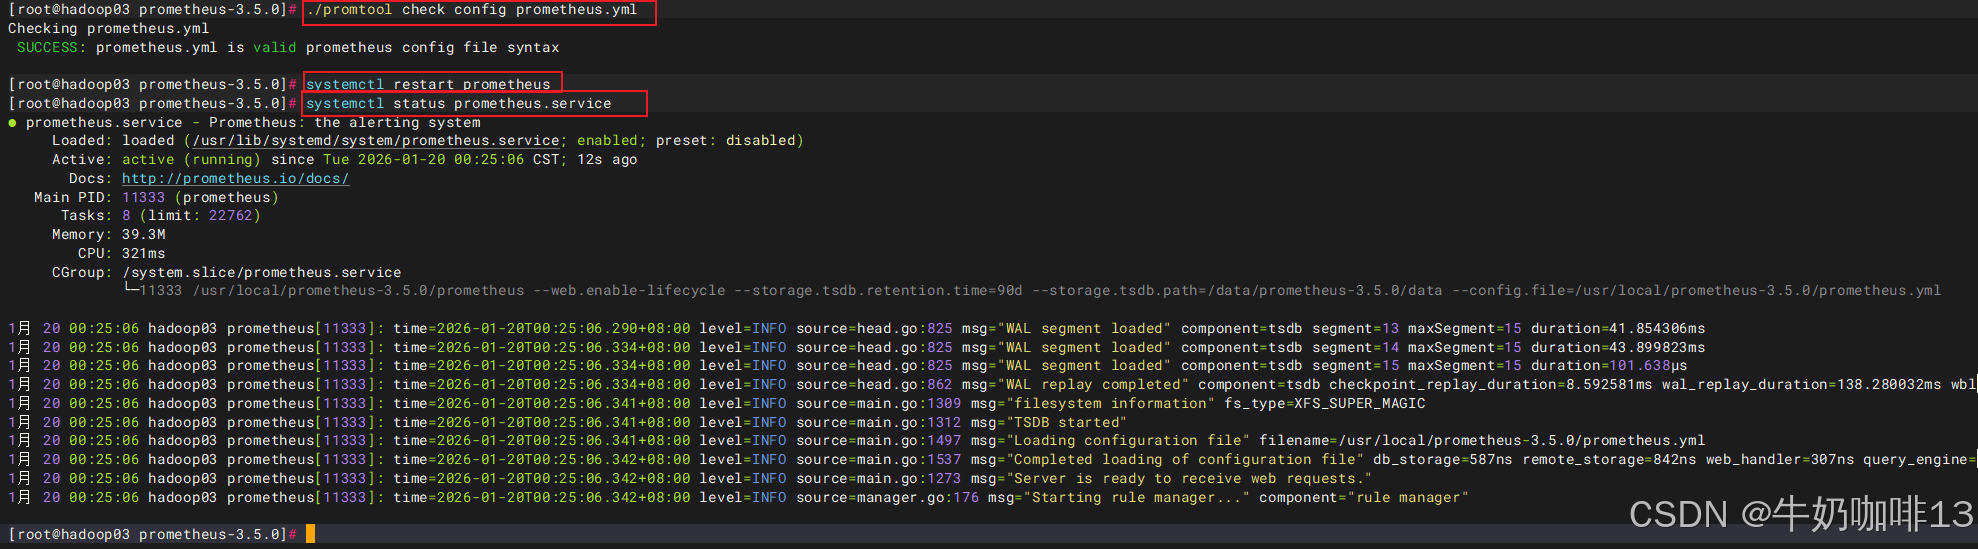Click '--web.enable-lifecycle' flag in process line
The height and width of the screenshot is (549, 1978).
630,290
